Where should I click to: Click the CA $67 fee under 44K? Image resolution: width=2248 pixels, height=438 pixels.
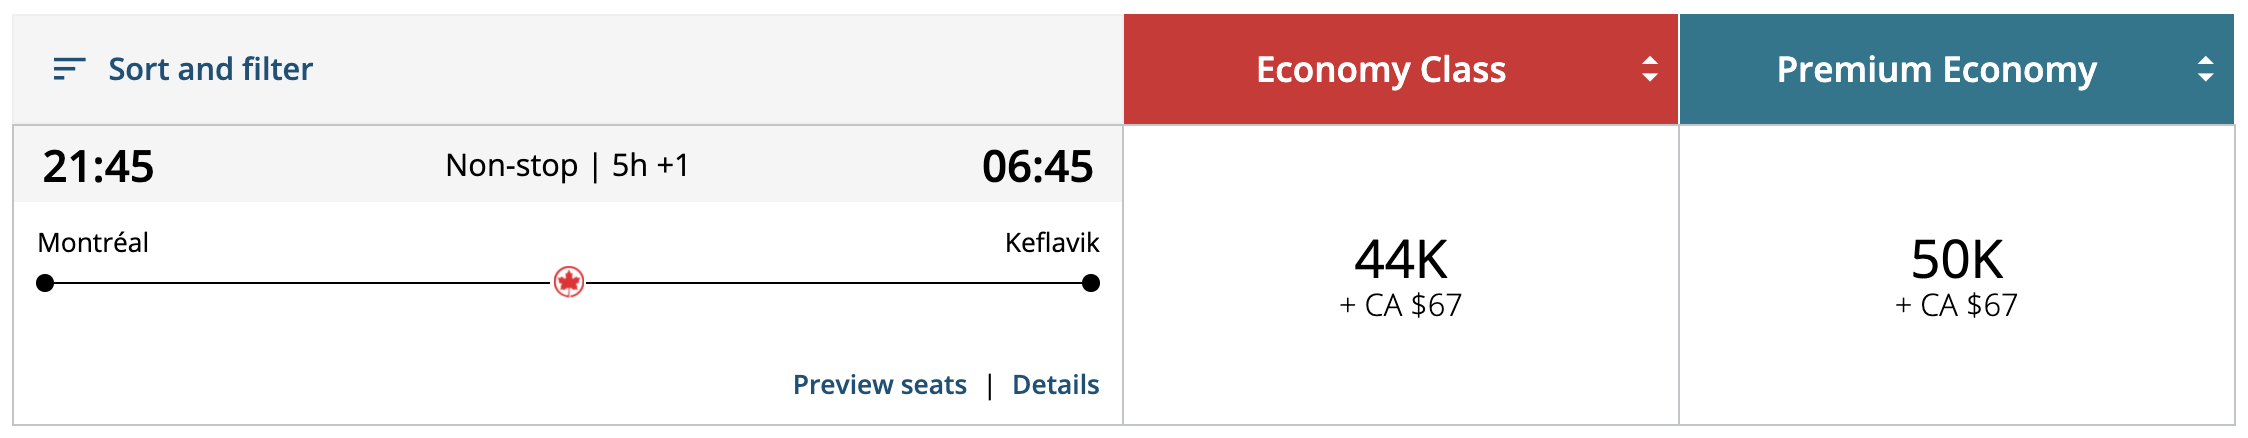click(1400, 305)
